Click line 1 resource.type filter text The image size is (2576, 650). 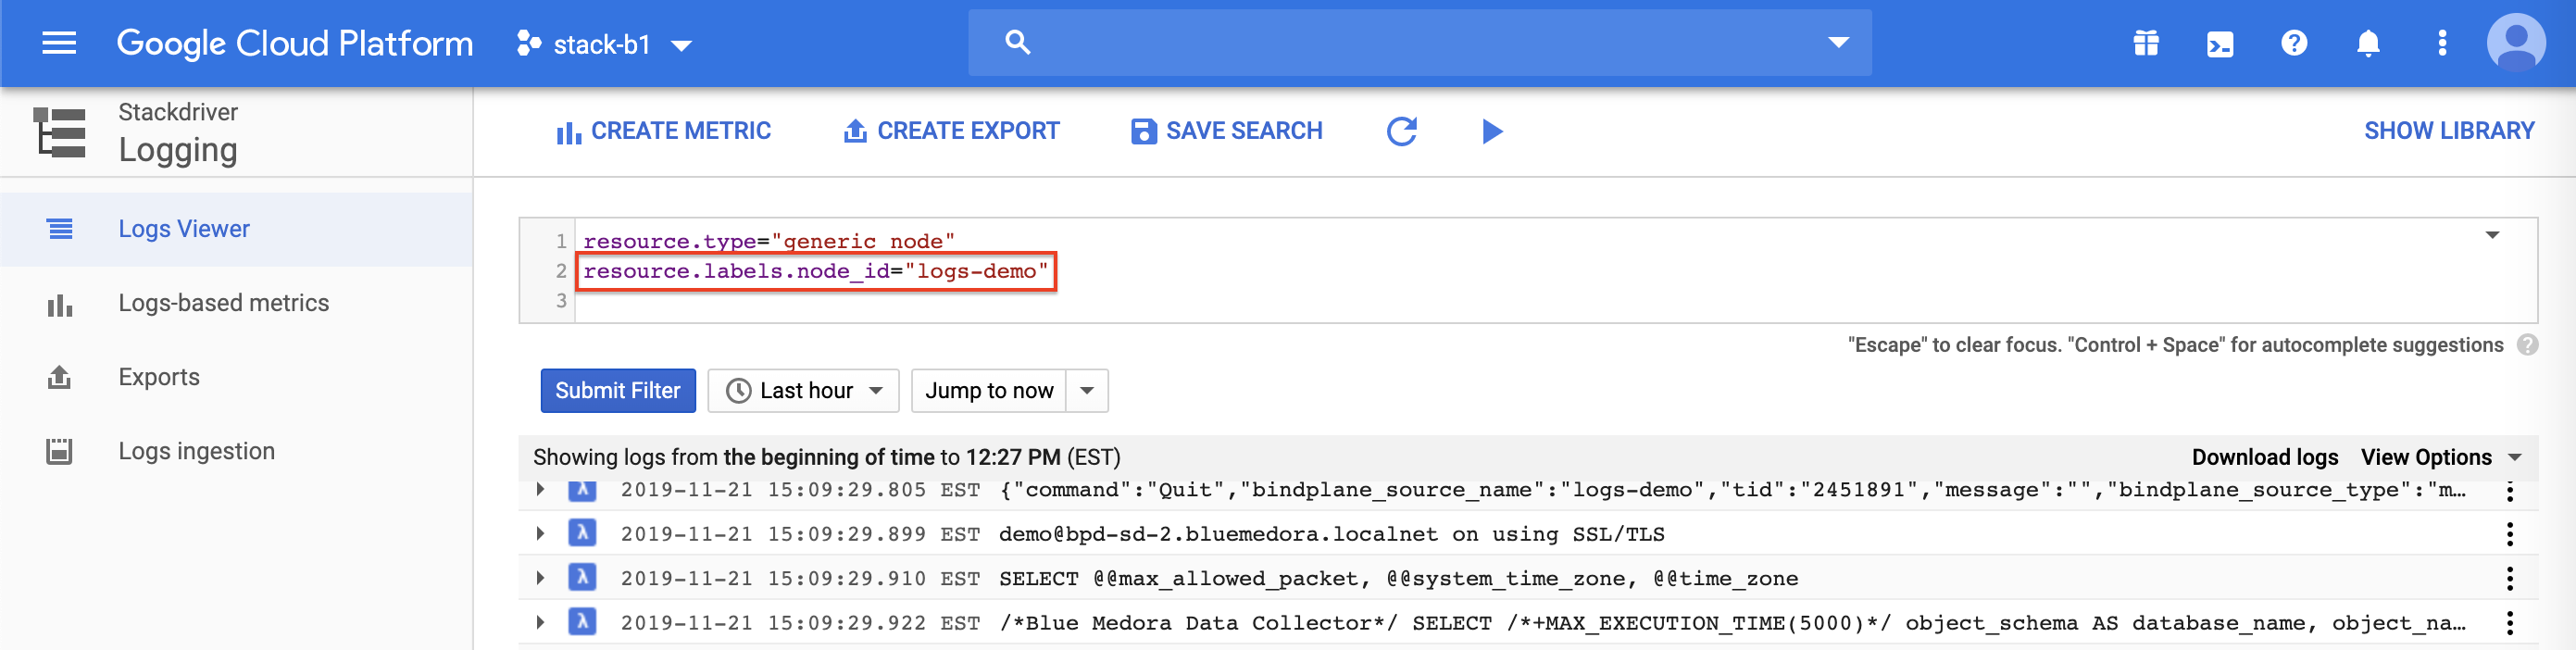769,241
